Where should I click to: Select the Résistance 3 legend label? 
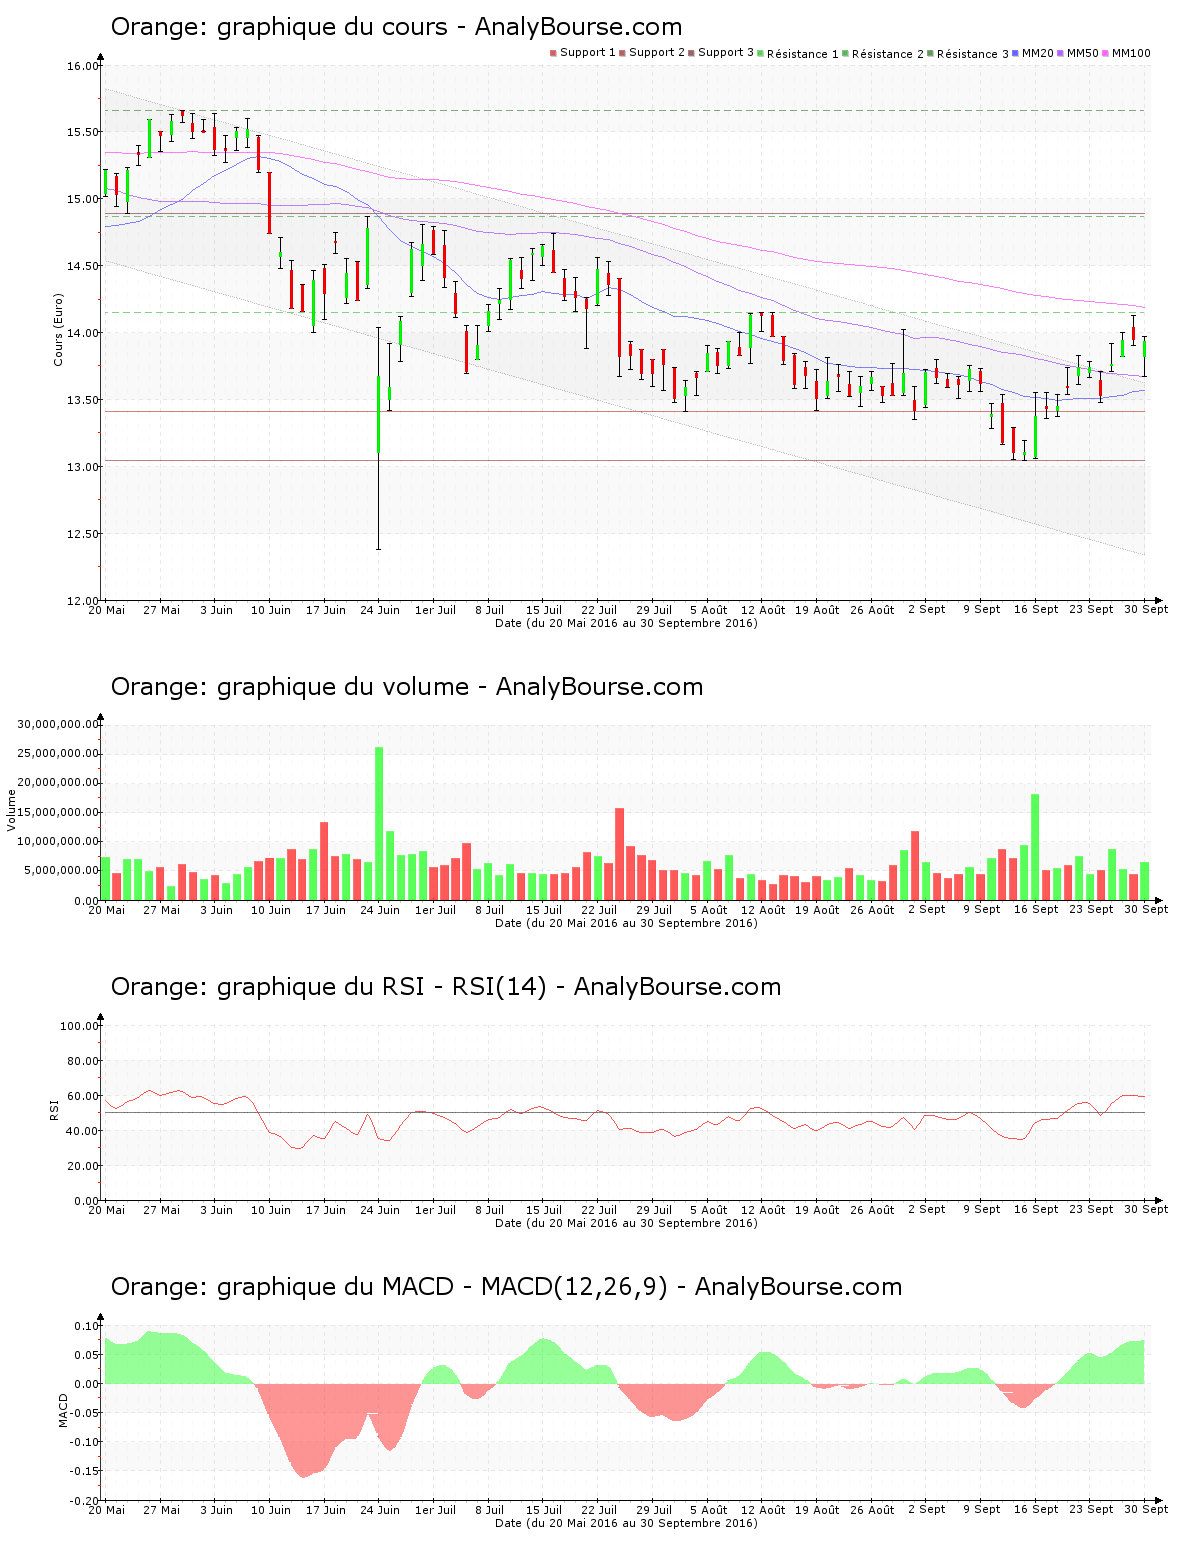pos(973,54)
